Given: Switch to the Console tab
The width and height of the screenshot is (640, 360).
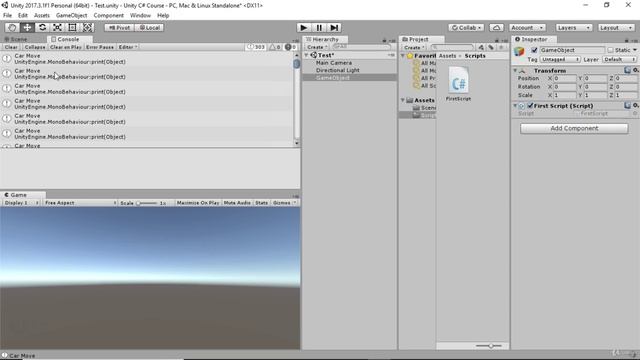Looking at the screenshot, I should click(x=68, y=39).
